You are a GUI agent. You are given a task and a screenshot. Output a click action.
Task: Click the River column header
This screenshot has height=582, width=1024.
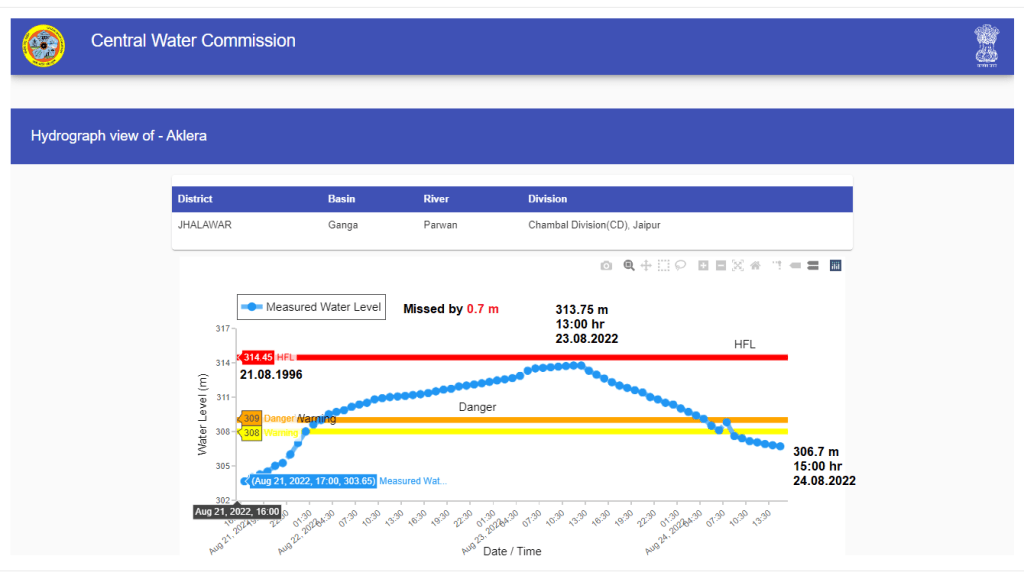436,199
